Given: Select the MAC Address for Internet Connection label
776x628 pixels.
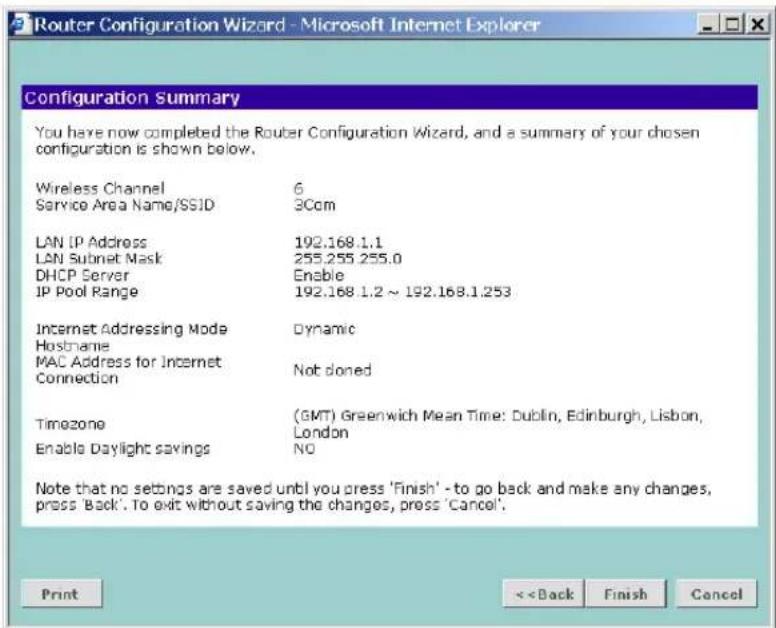Looking at the screenshot, I should click(128, 370).
